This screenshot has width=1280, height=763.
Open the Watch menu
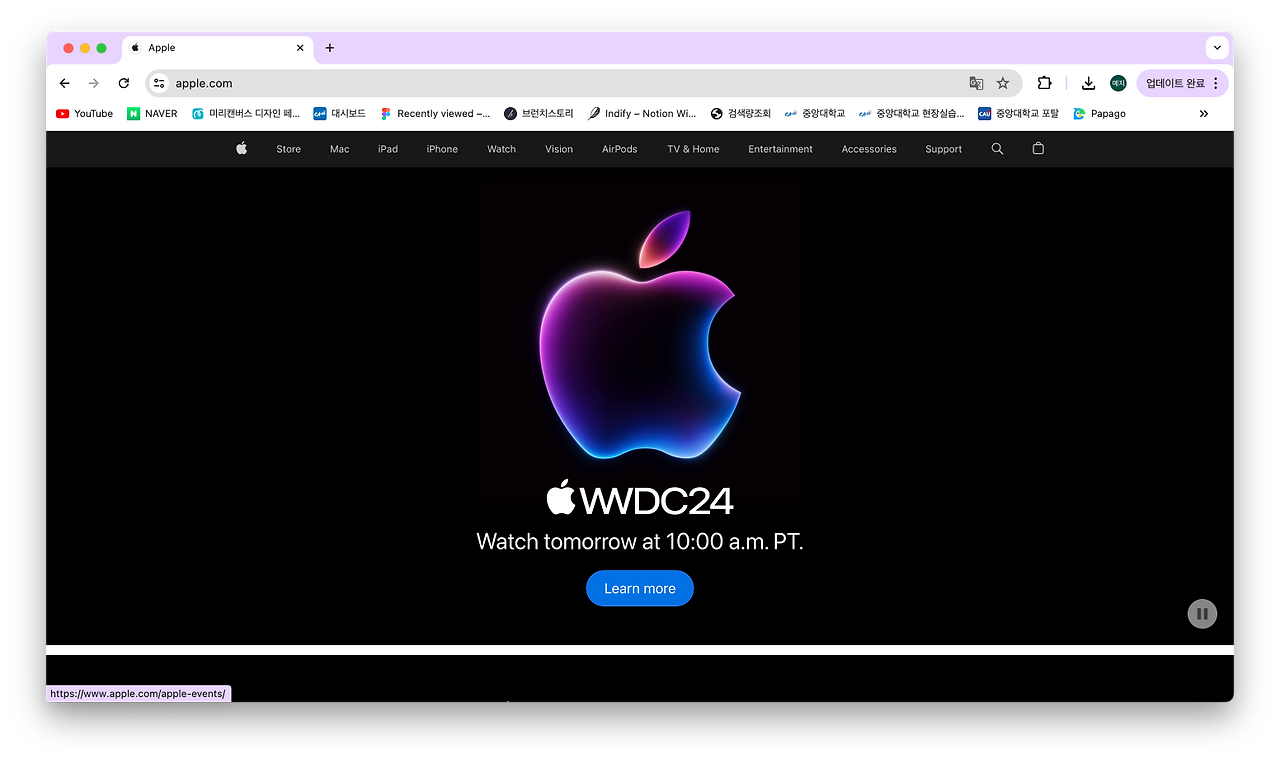pyautogui.click(x=502, y=149)
